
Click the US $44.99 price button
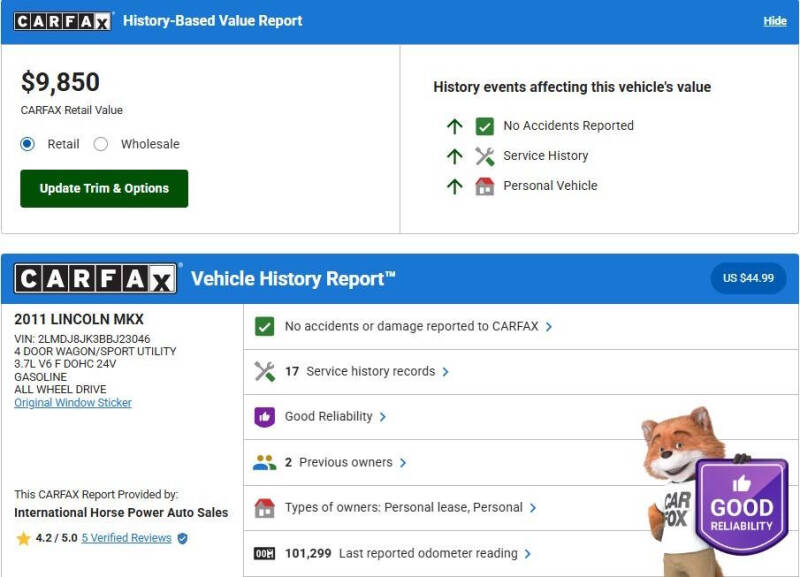click(748, 278)
